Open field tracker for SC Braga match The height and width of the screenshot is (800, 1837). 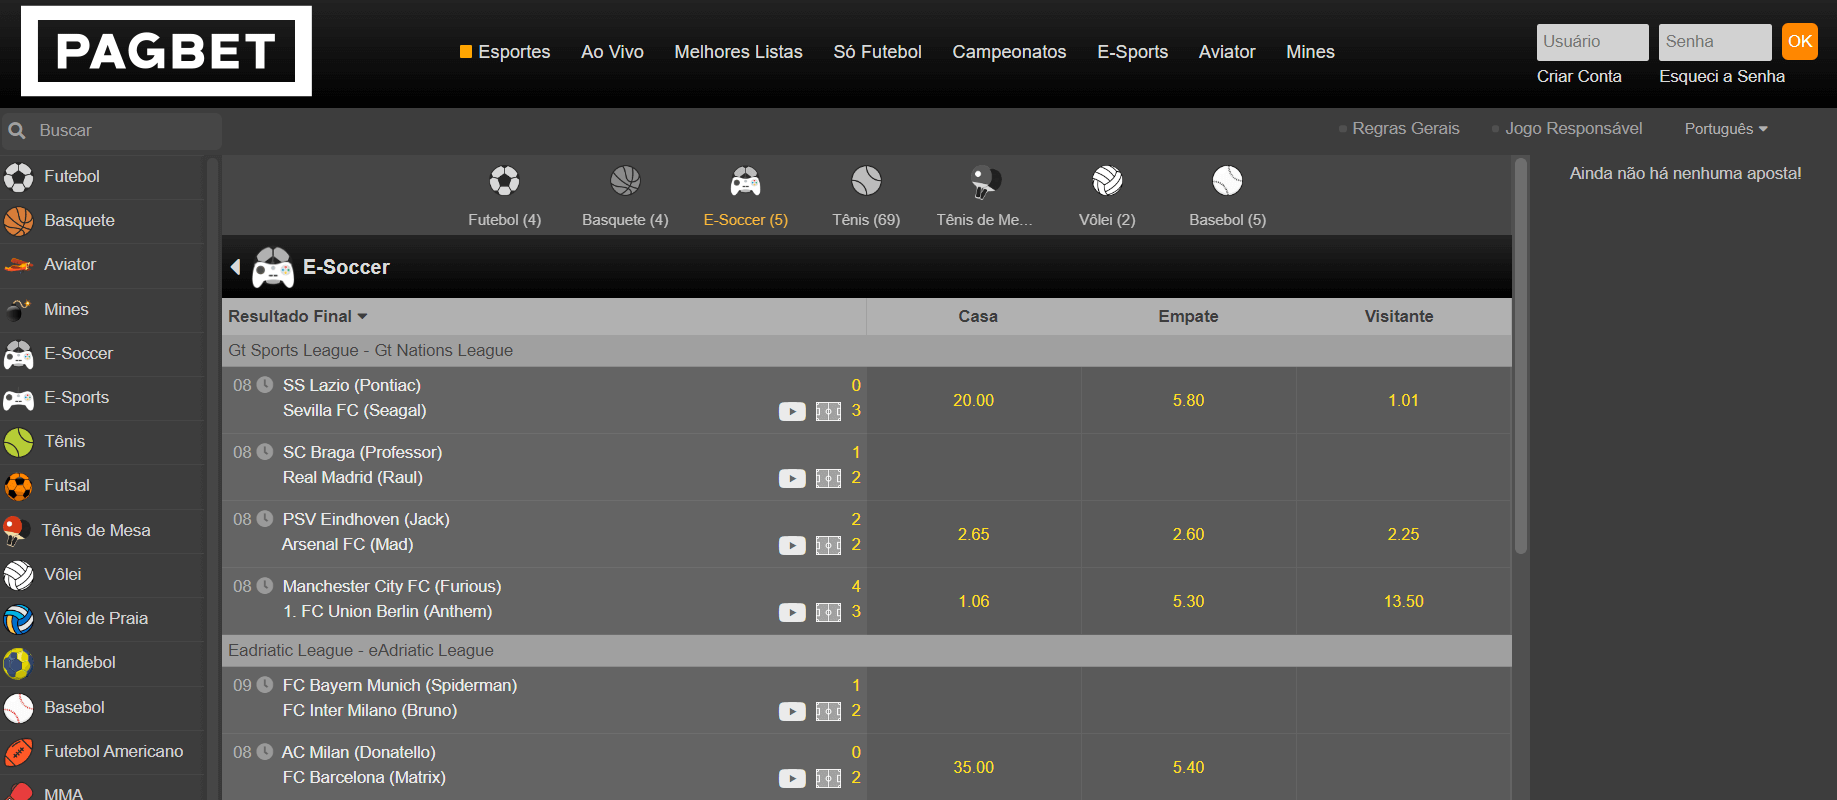[x=828, y=478]
